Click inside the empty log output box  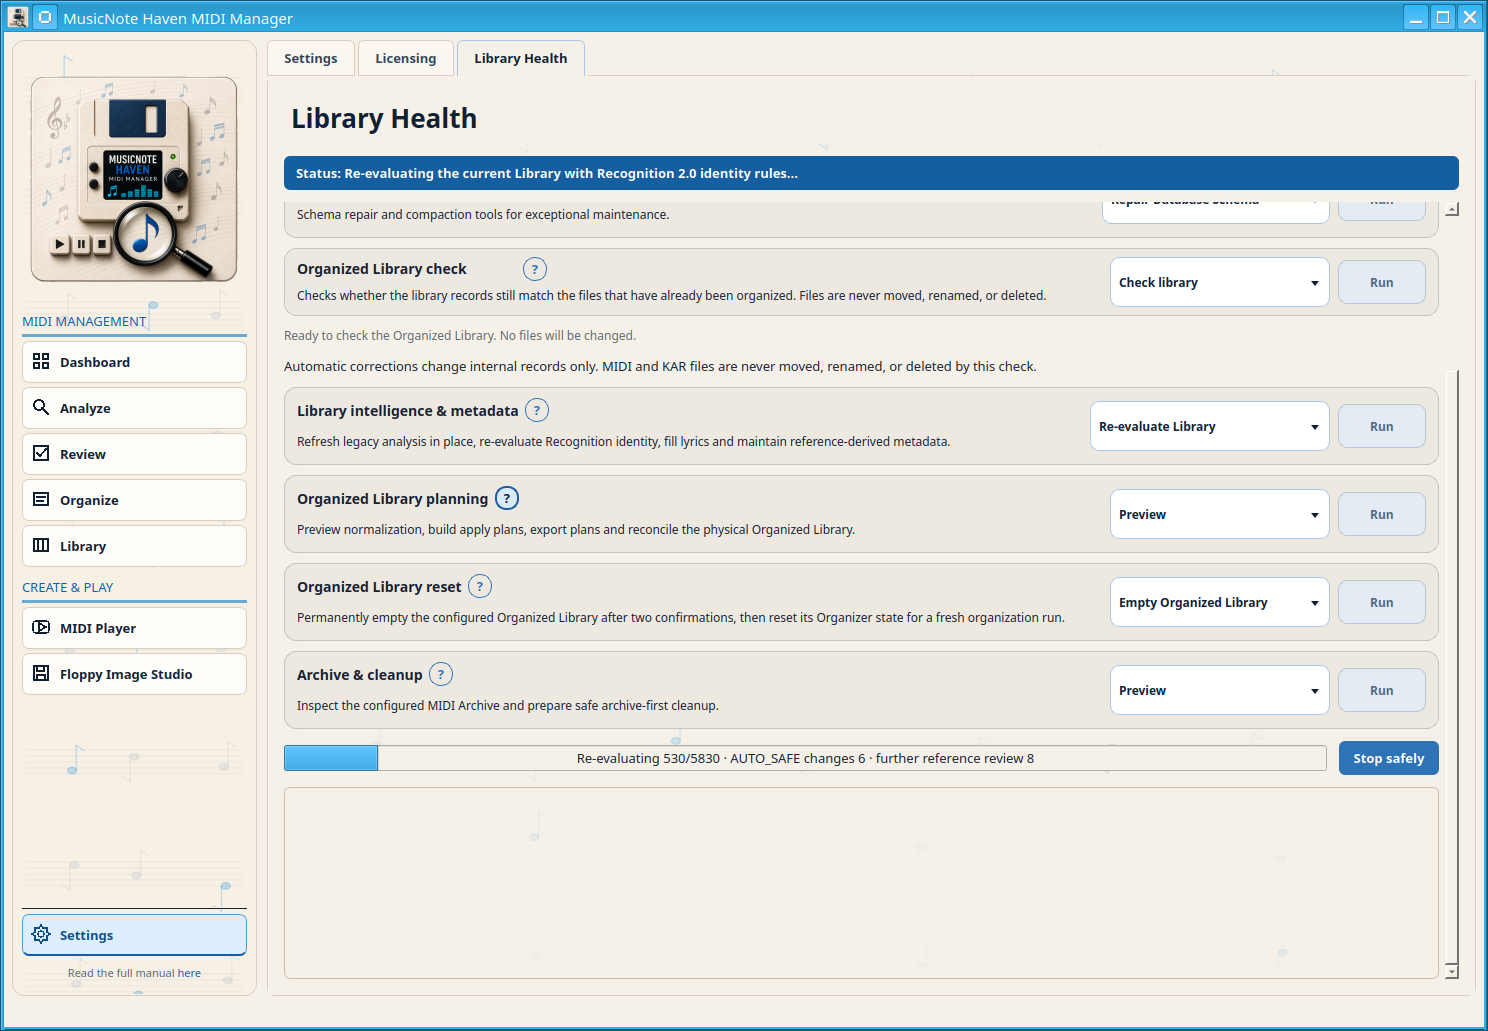tap(861, 883)
